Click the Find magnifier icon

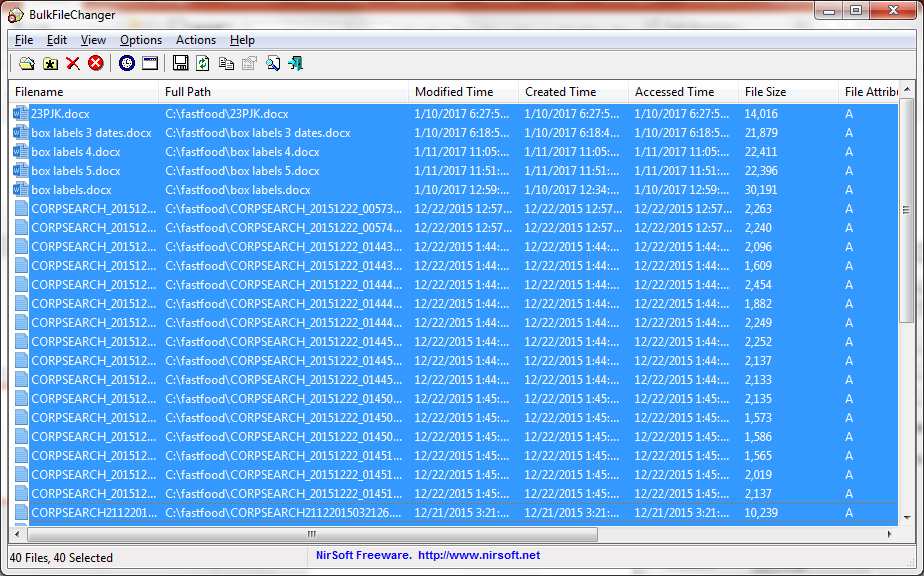point(273,63)
